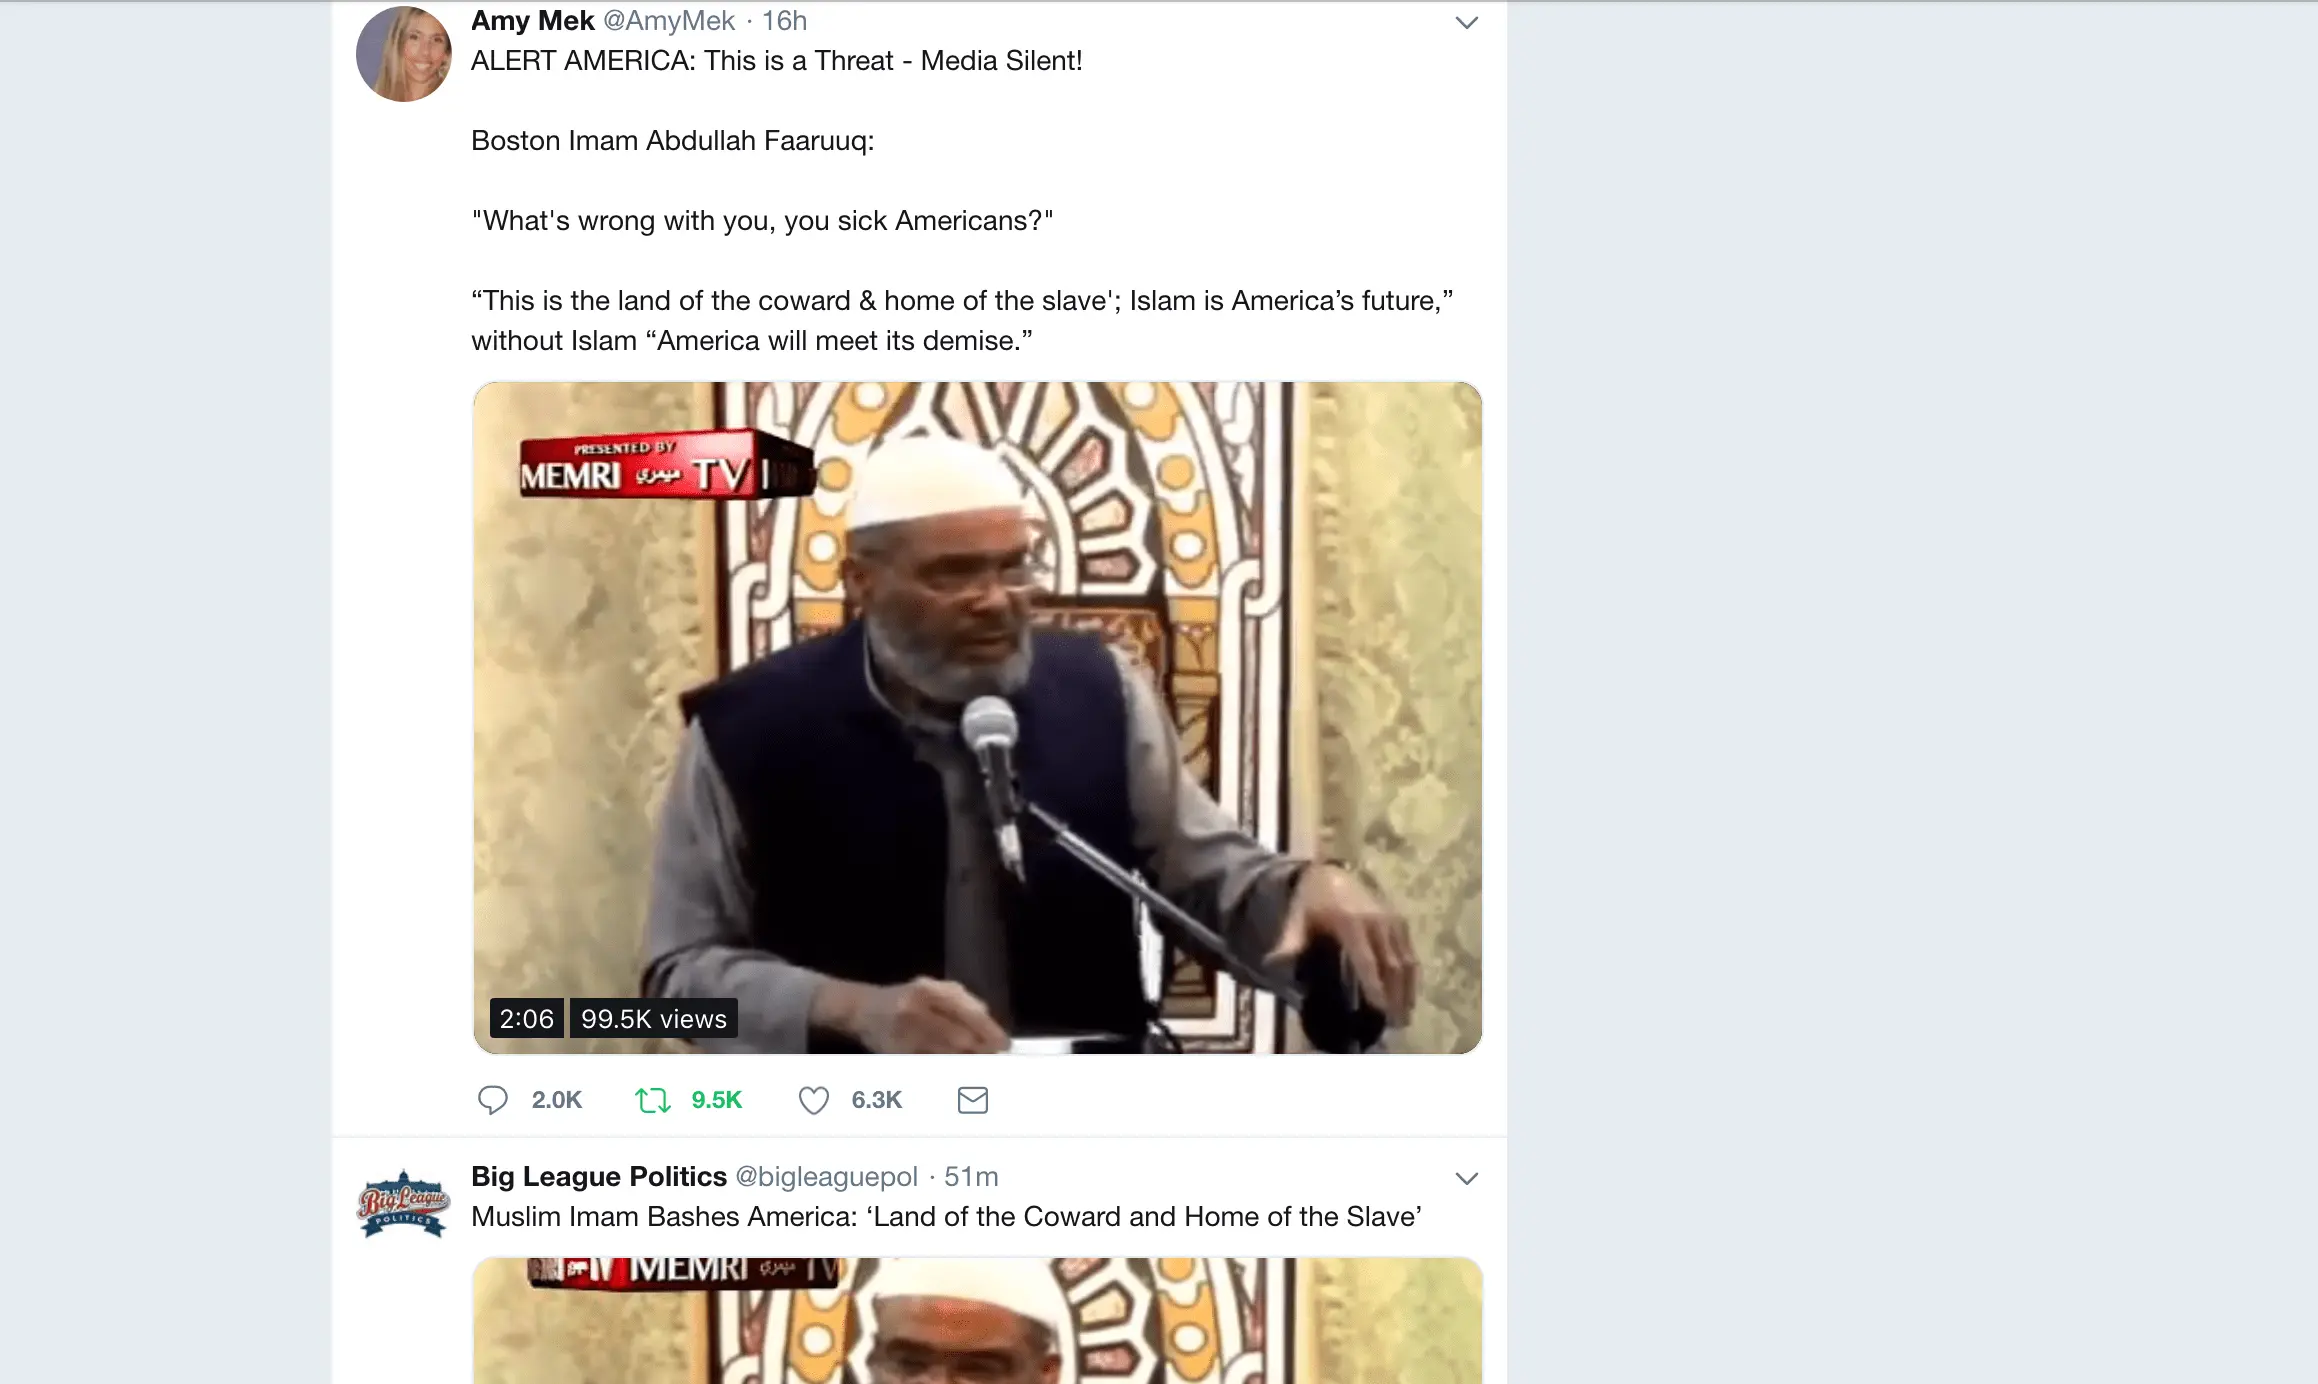Viewport: 2318px width, 1384px height.
Task: Click the reply speech bubble icon
Action: pos(492,1100)
